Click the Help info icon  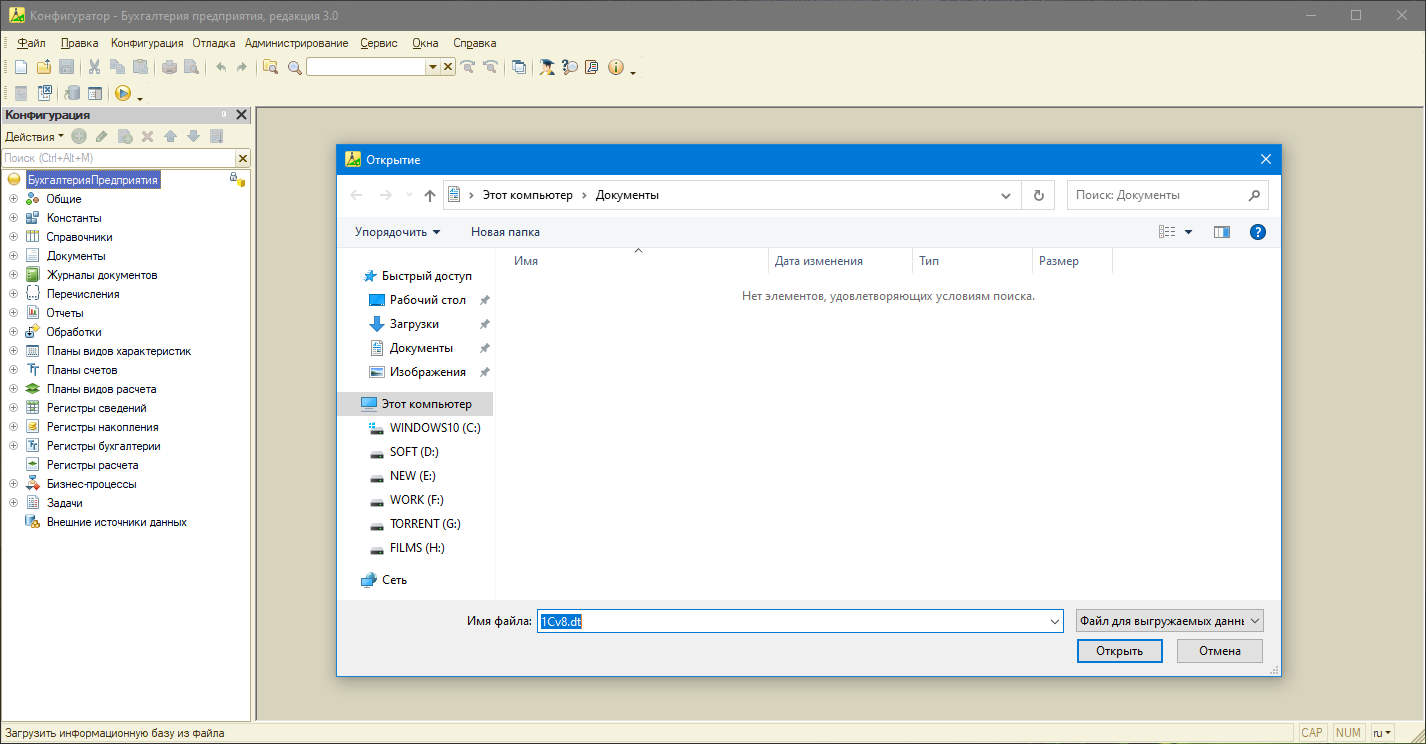point(615,67)
